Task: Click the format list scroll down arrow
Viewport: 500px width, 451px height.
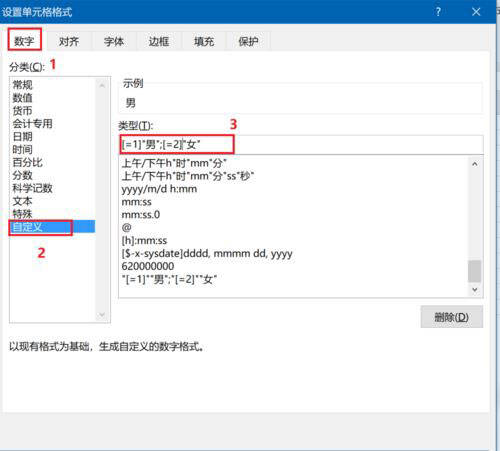Action: pos(475,290)
